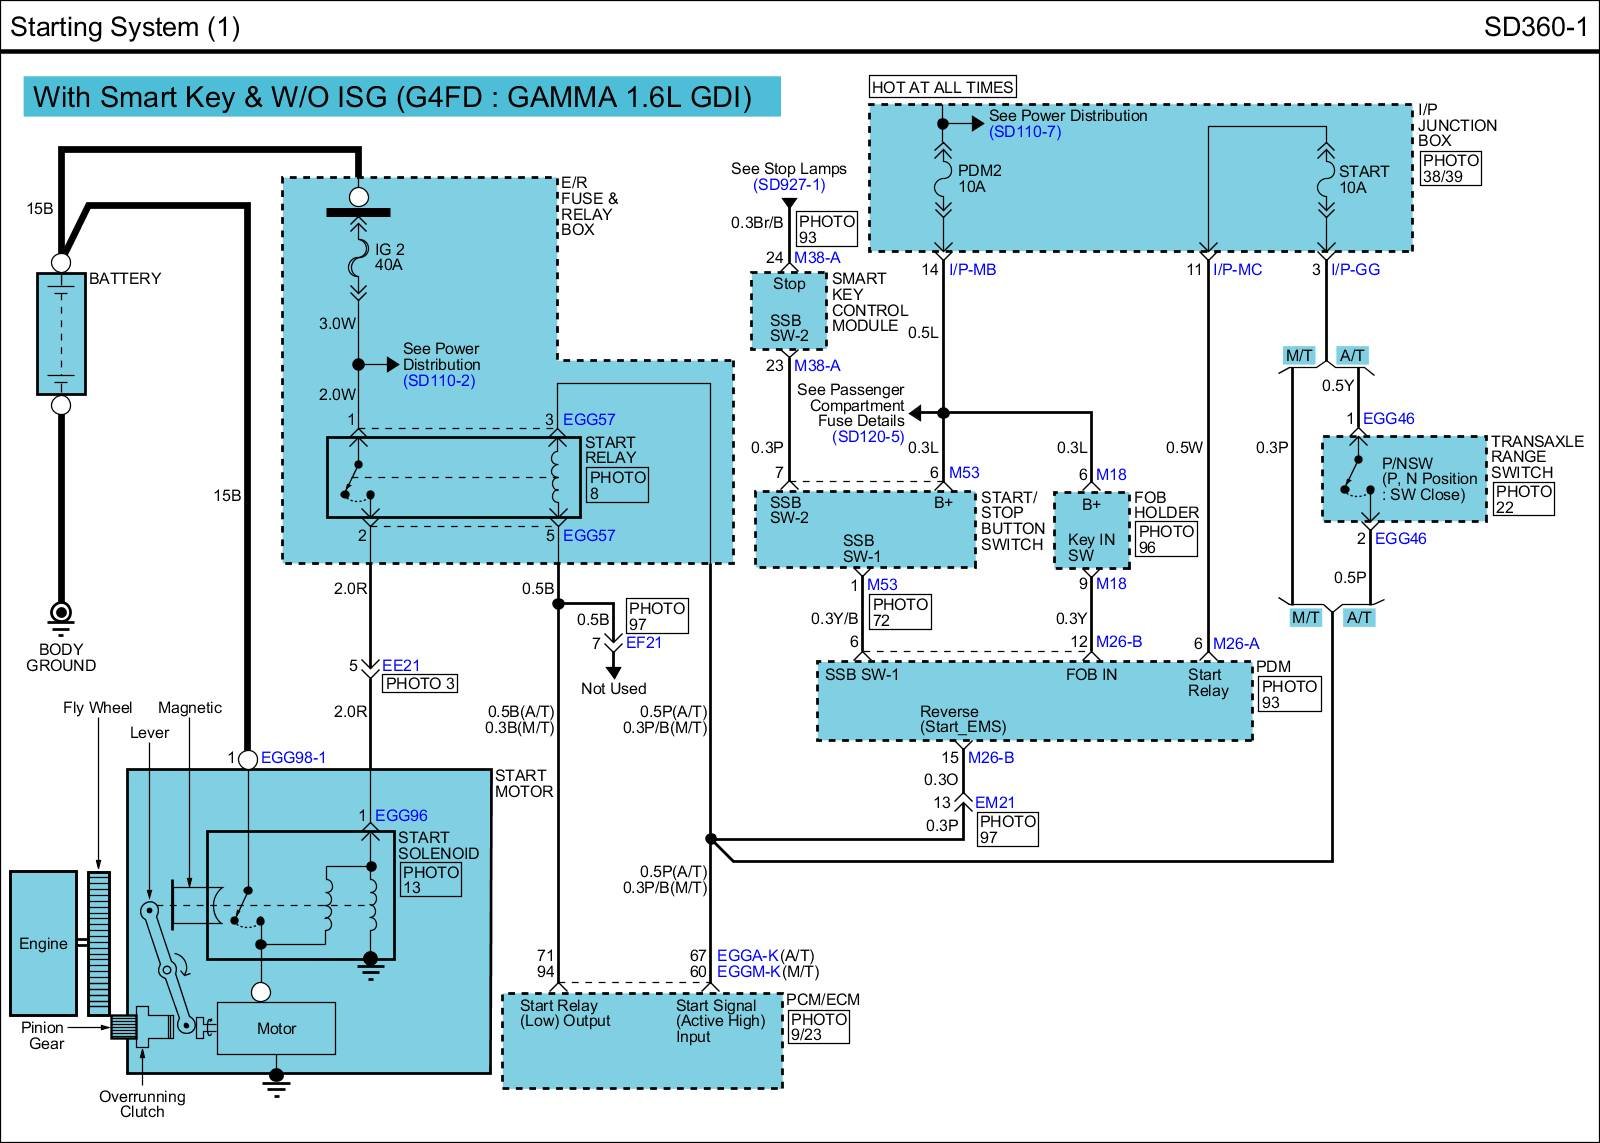
Task: Open the SD110-7 power distribution link
Action: point(1024,132)
